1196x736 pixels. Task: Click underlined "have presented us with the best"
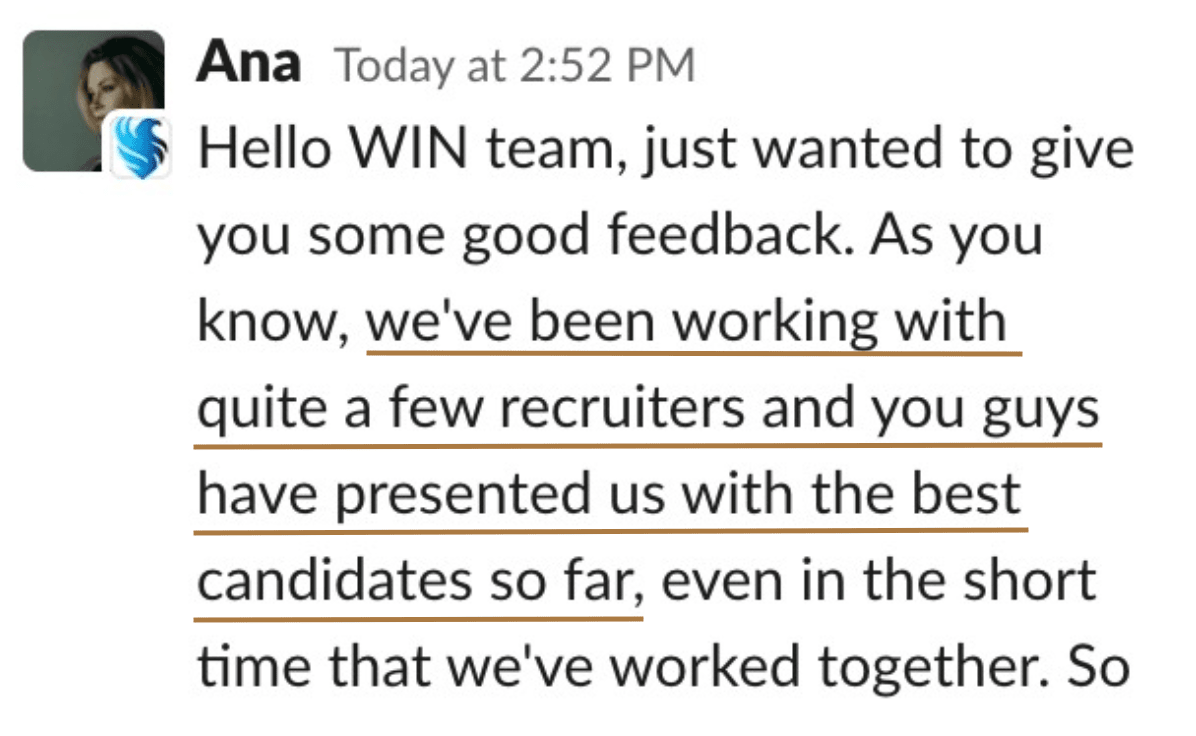point(609,494)
